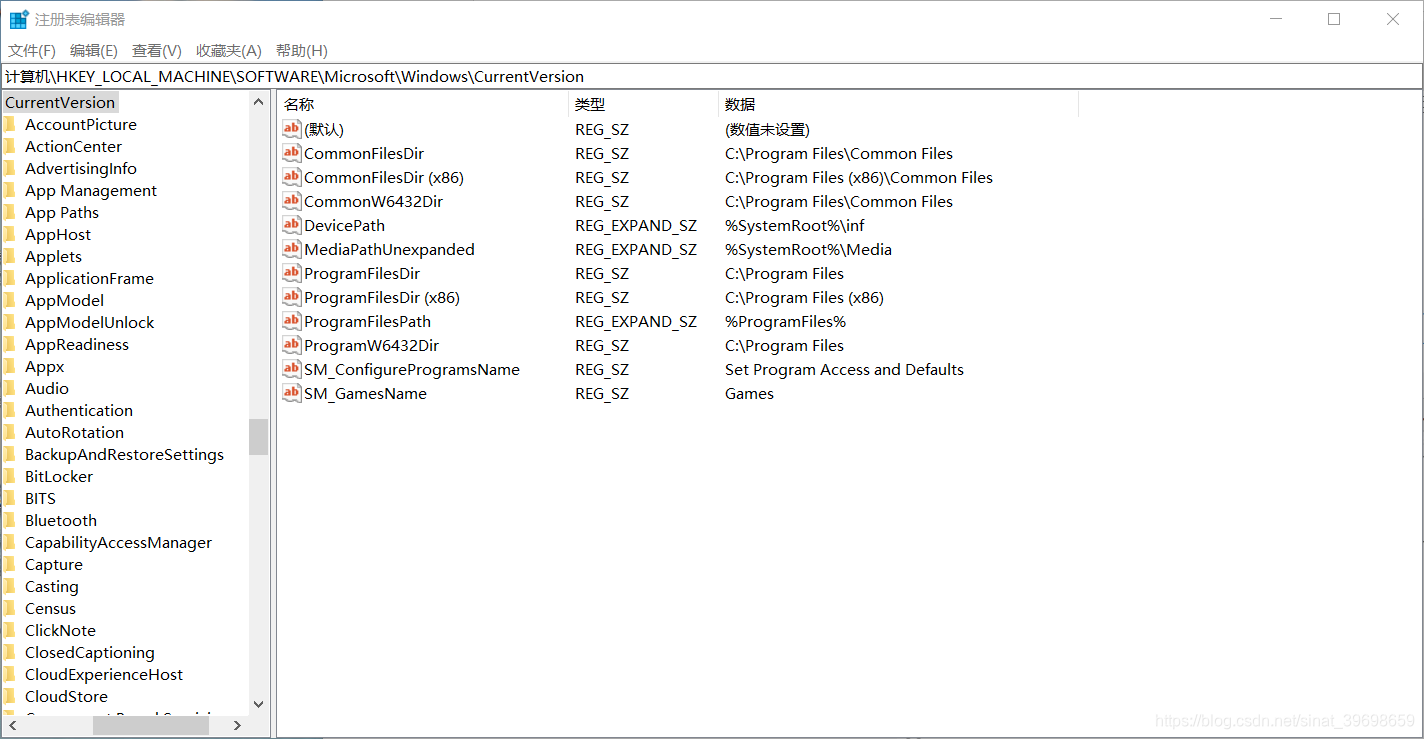The width and height of the screenshot is (1424, 739).
Task: Click the folder icon of Audio key
Action: (10, 388)
